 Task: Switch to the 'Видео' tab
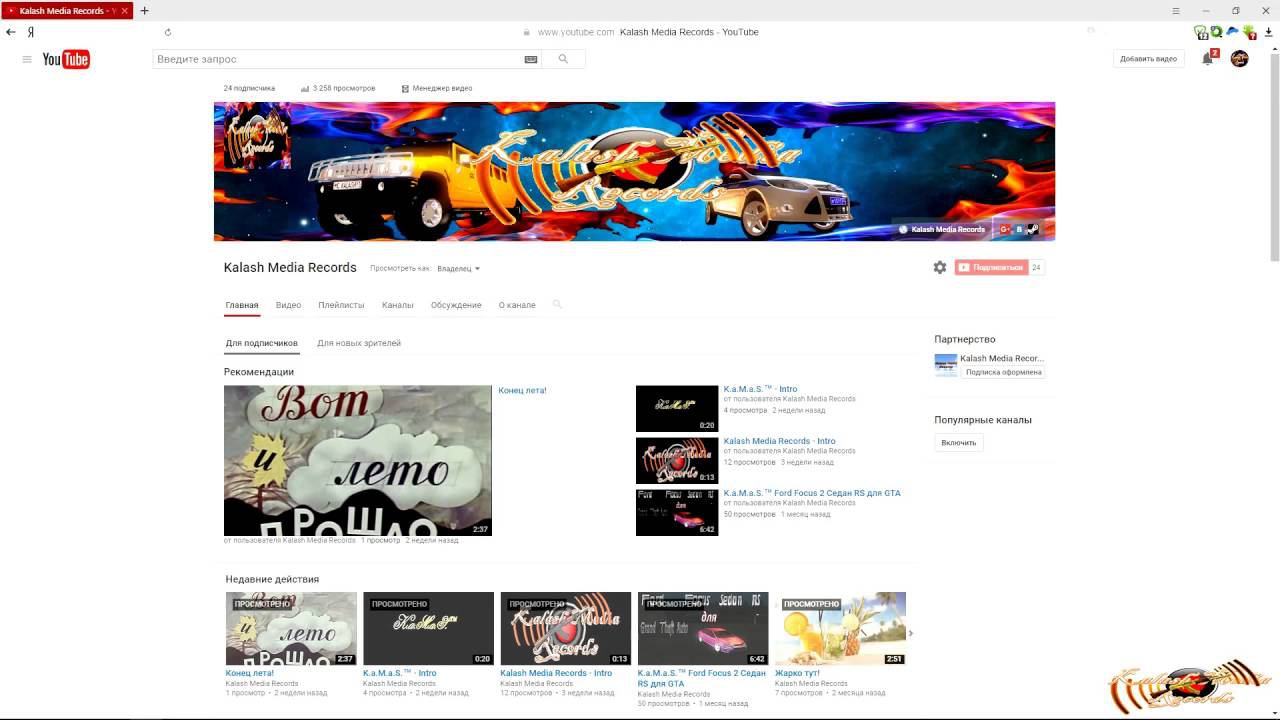[288, 305]
